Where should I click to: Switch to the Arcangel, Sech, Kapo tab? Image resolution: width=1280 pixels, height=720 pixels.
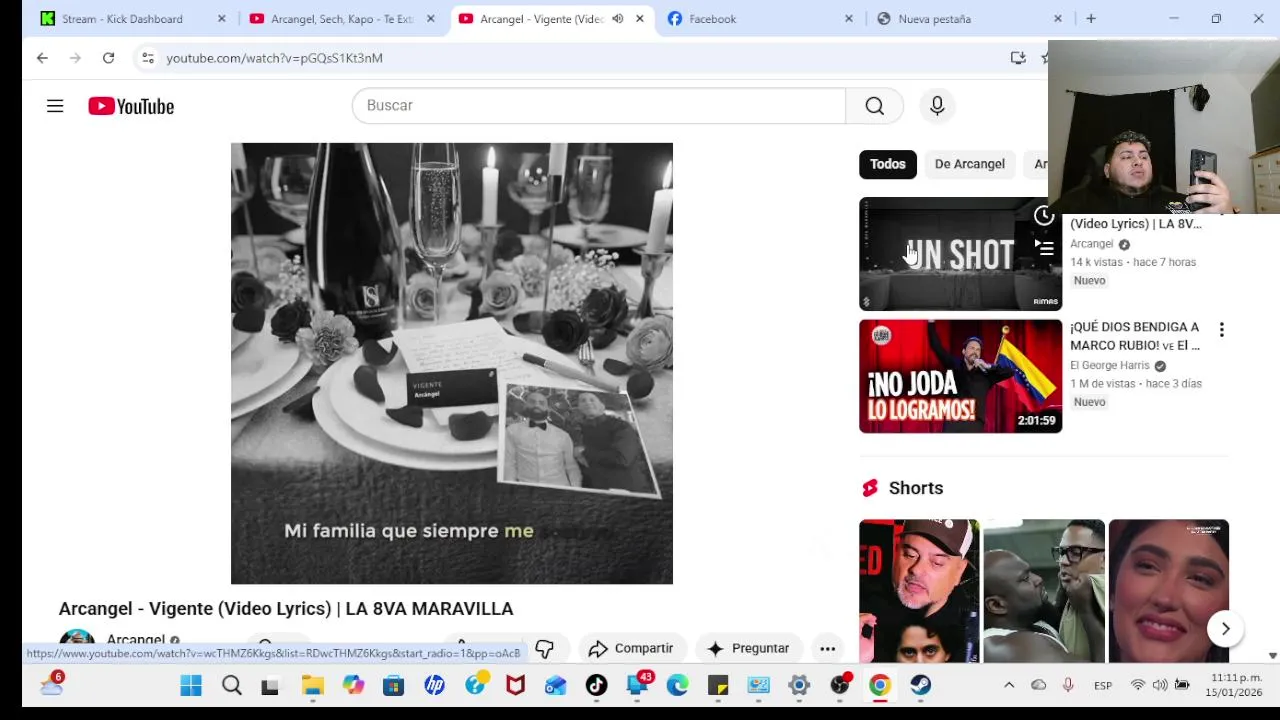pyautogui.click(x=342, y=19)
